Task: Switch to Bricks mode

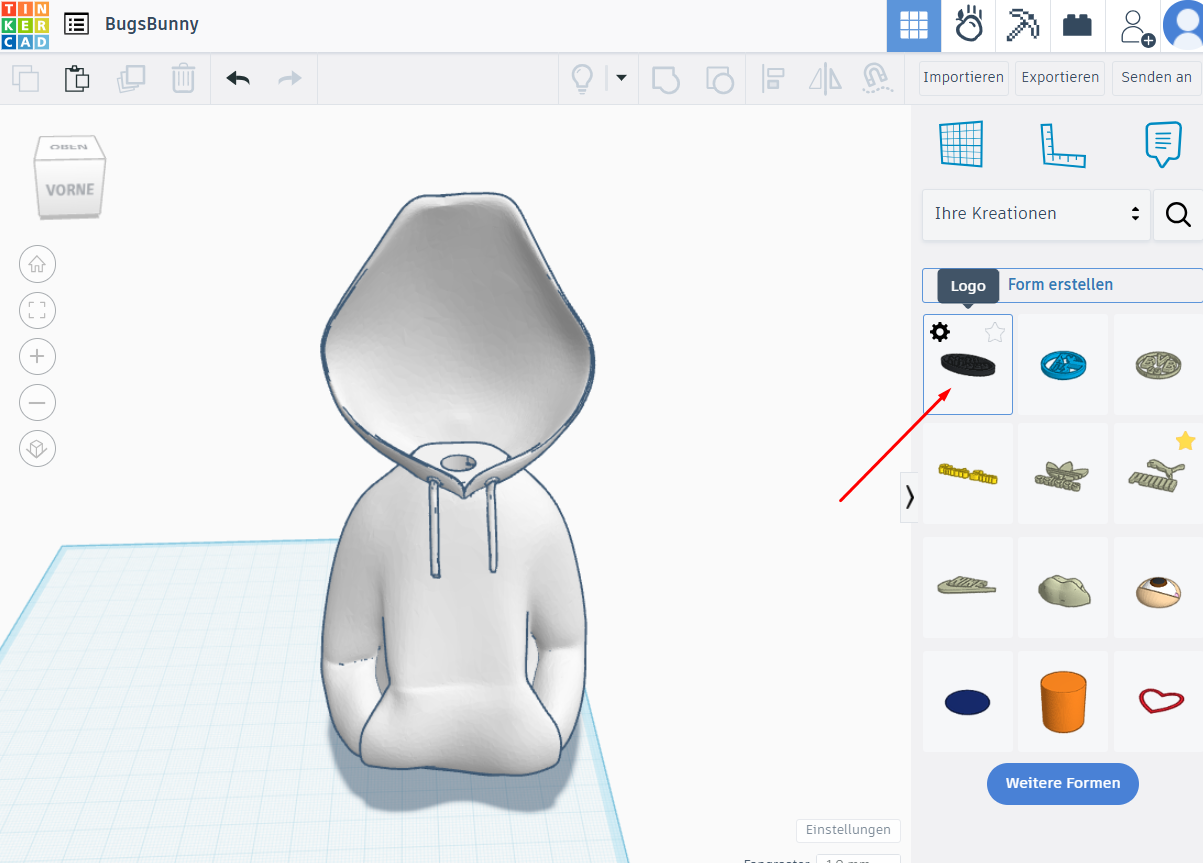Action: [x=1077, y=25]
